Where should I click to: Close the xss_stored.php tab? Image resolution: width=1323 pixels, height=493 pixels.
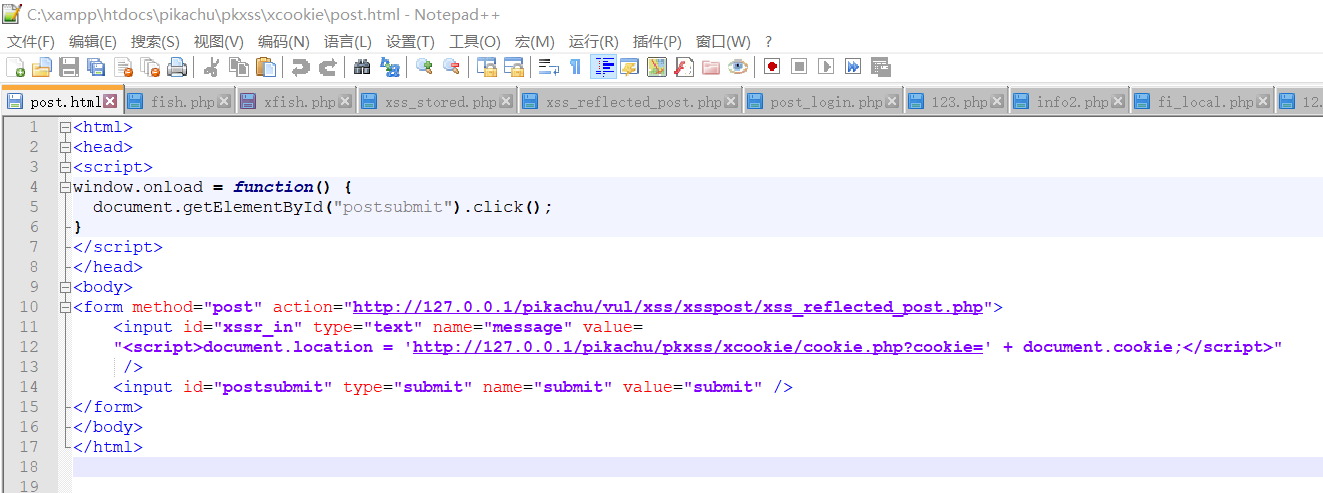pos(506,102)
